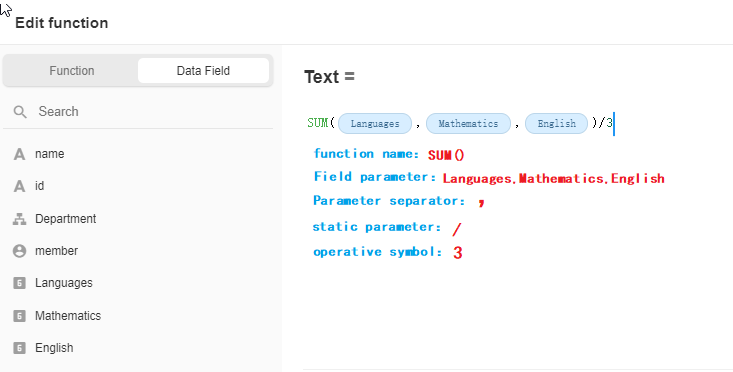Select the English chip in formula
Viewport: 733px width, 372px height.
pos(556,123)
